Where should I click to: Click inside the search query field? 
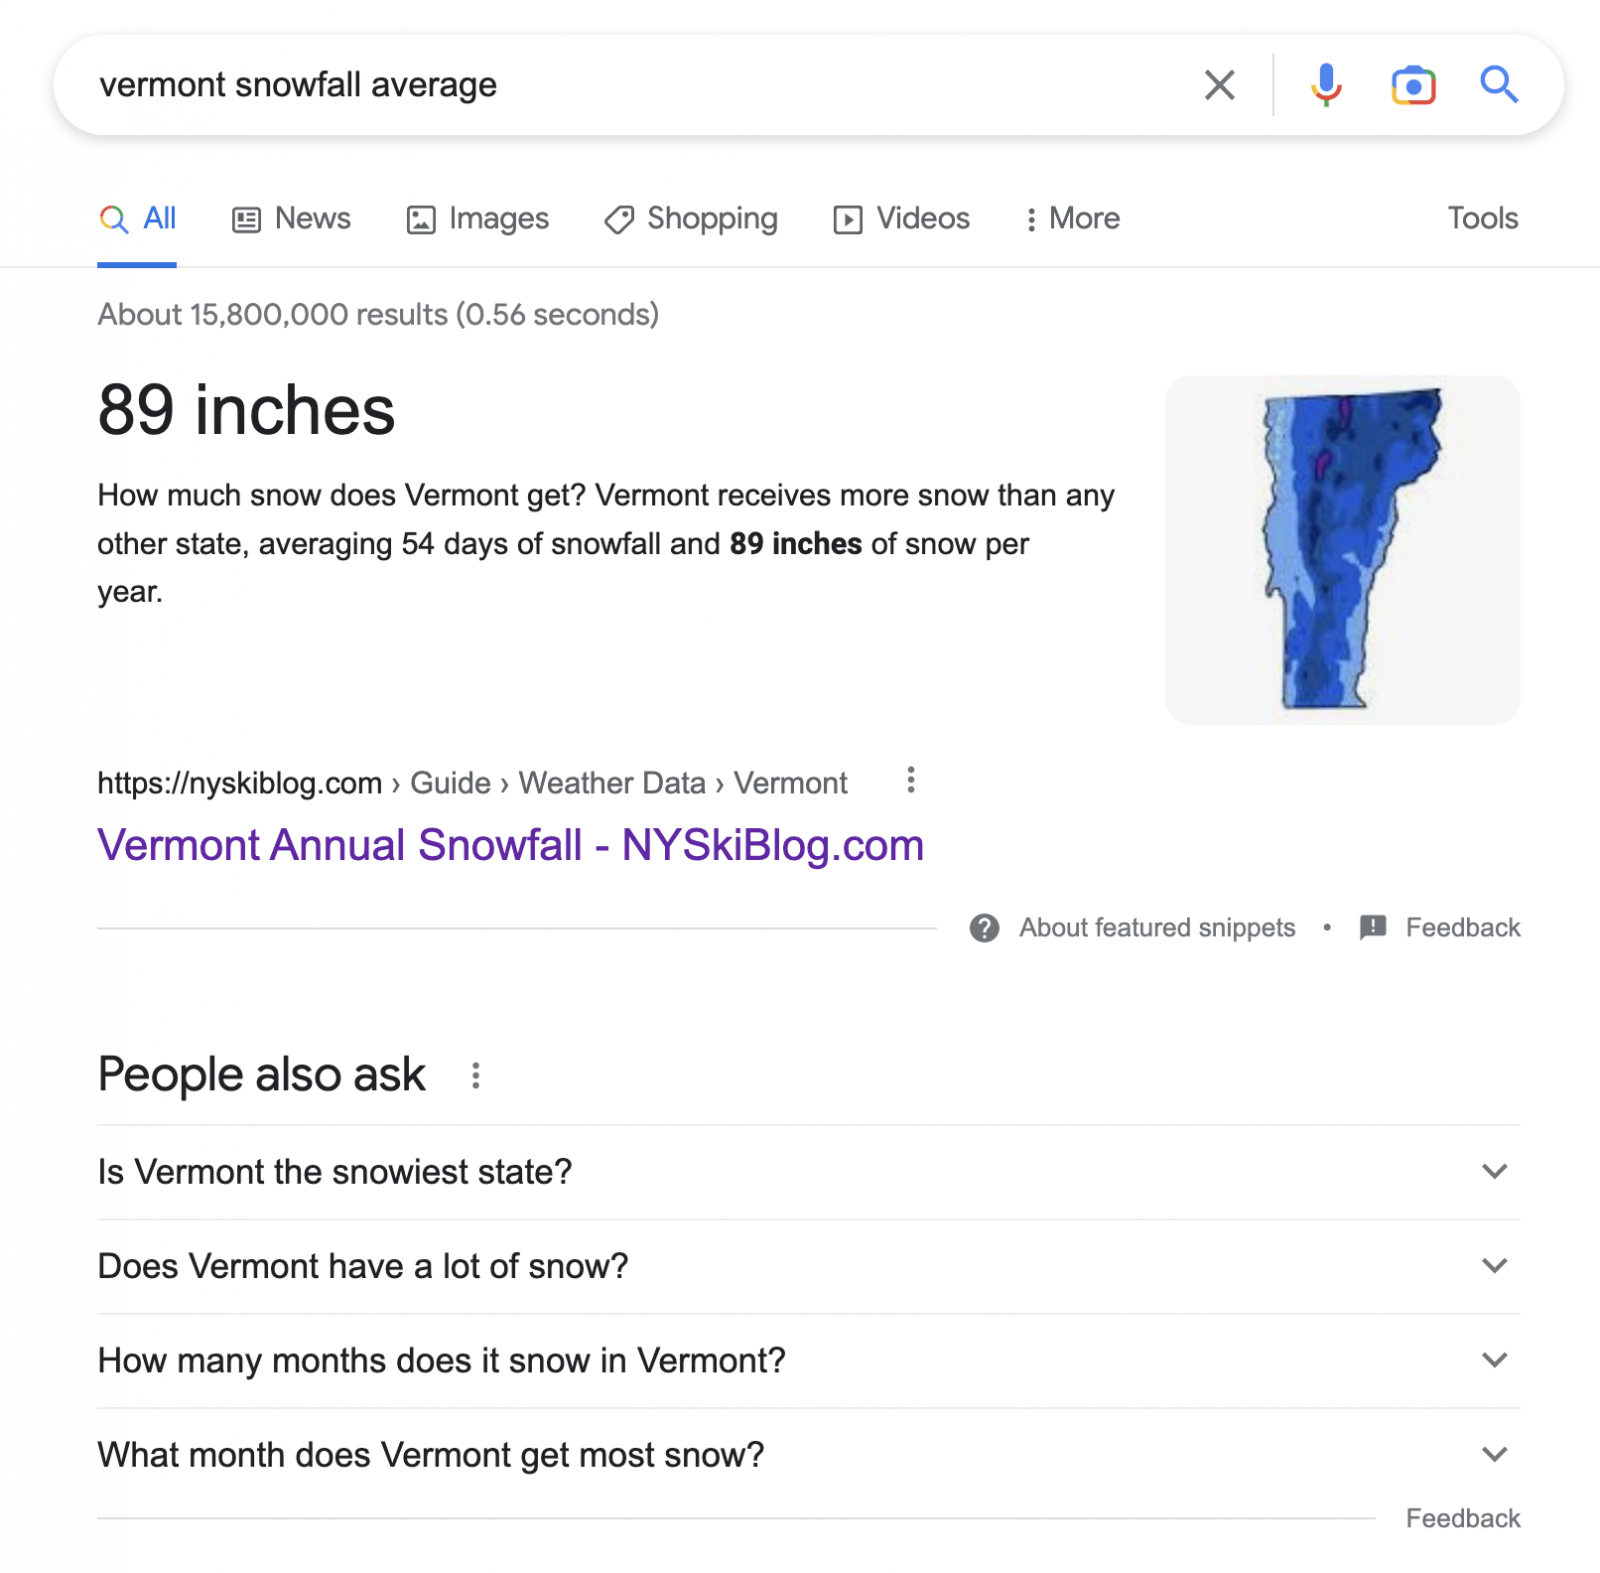(x=600, y=85)
